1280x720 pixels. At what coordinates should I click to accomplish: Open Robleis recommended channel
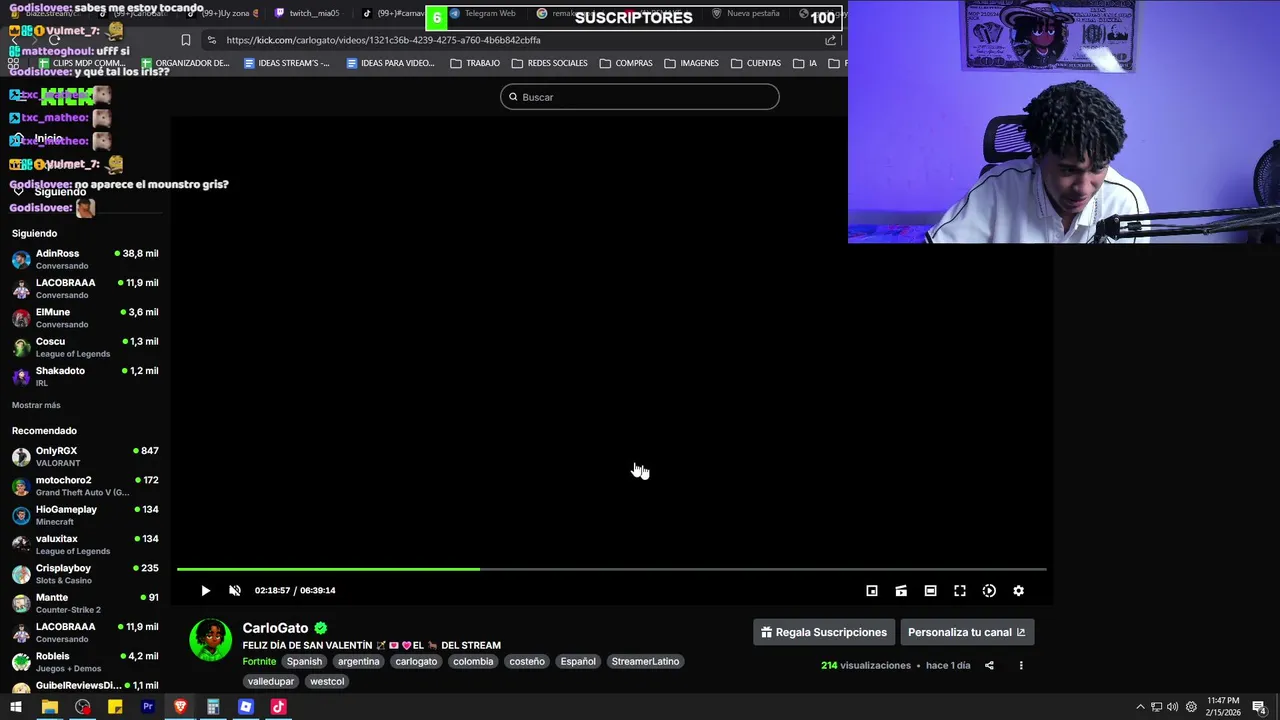[x=85, y=662]
